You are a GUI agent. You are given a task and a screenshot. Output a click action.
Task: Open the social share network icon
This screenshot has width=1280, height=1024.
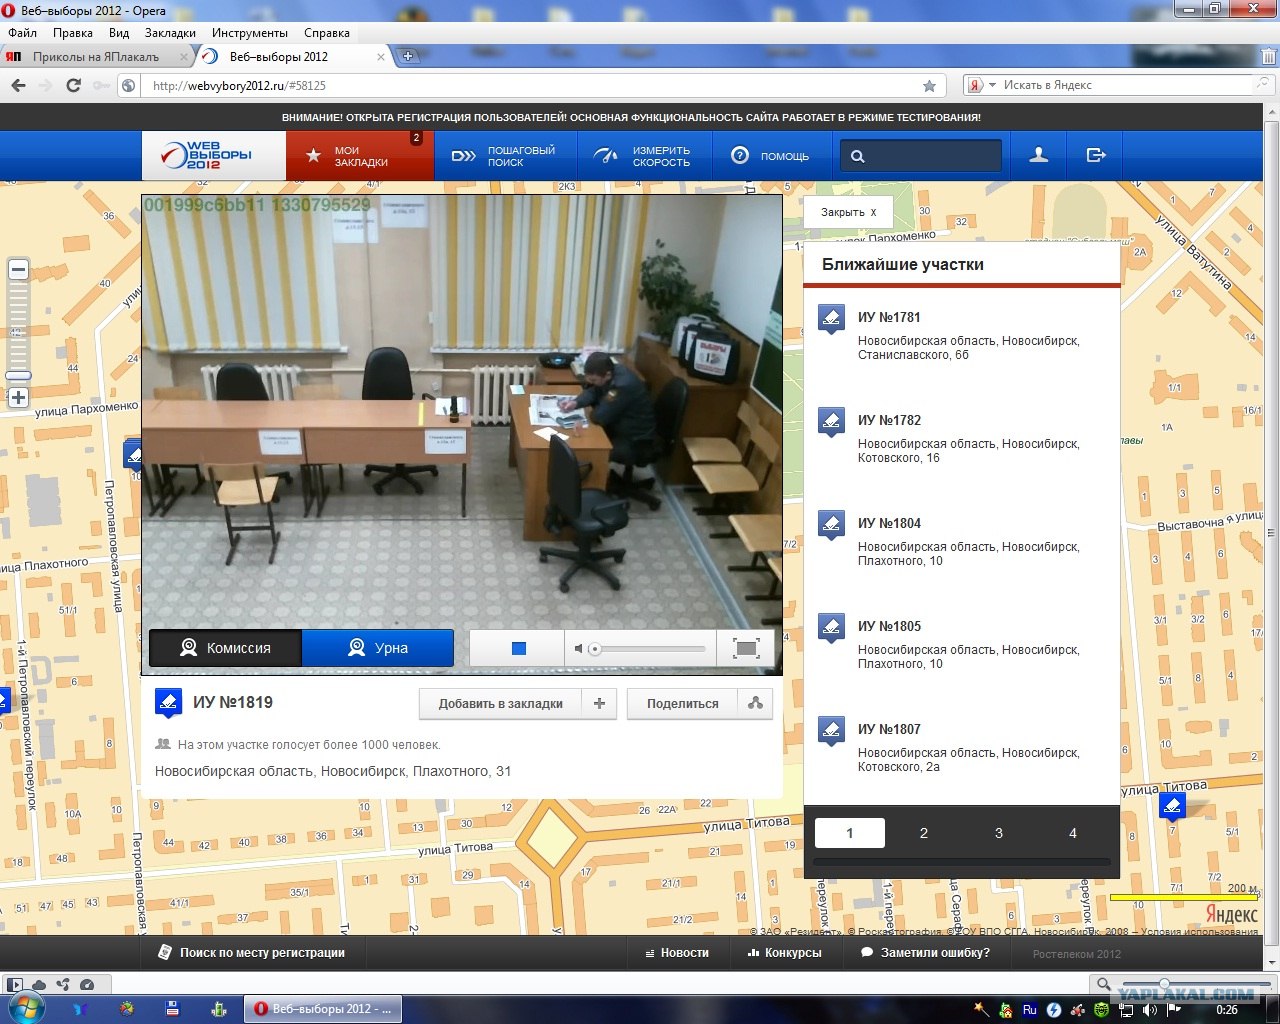[755, 703]
